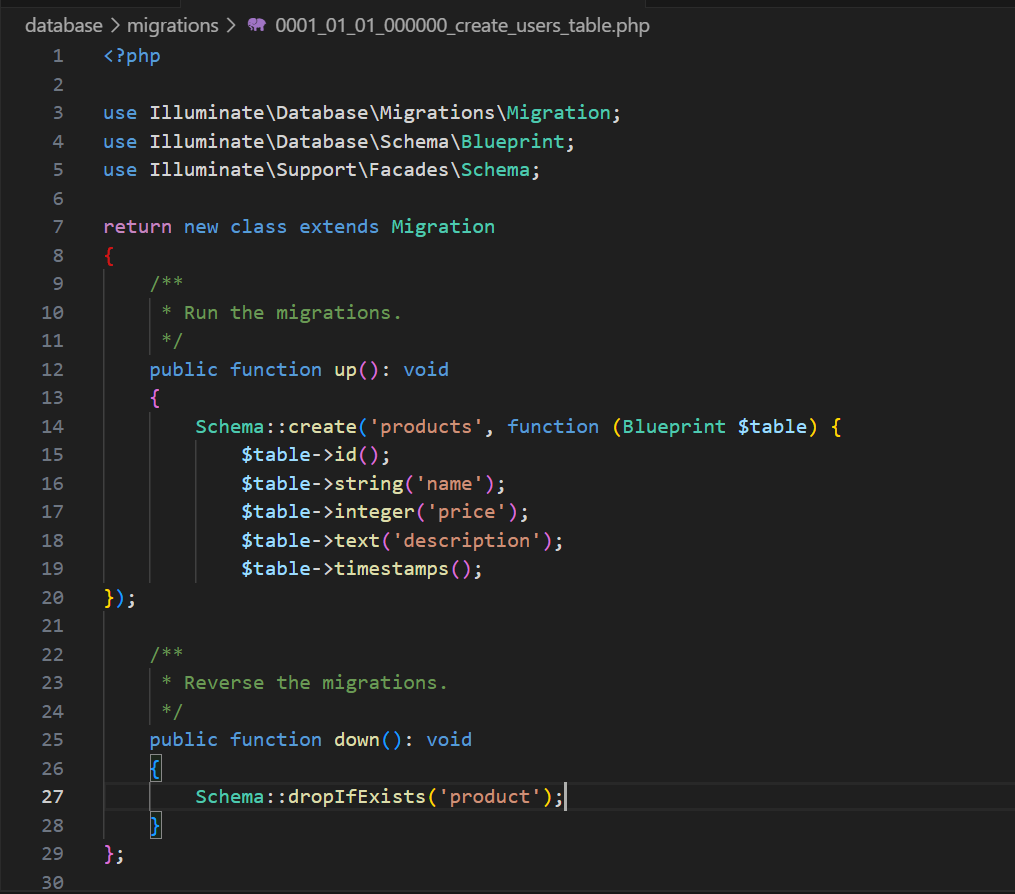Select line number 14 in gutter
This screenshot has width=1015, height=894.
(52, 427)
